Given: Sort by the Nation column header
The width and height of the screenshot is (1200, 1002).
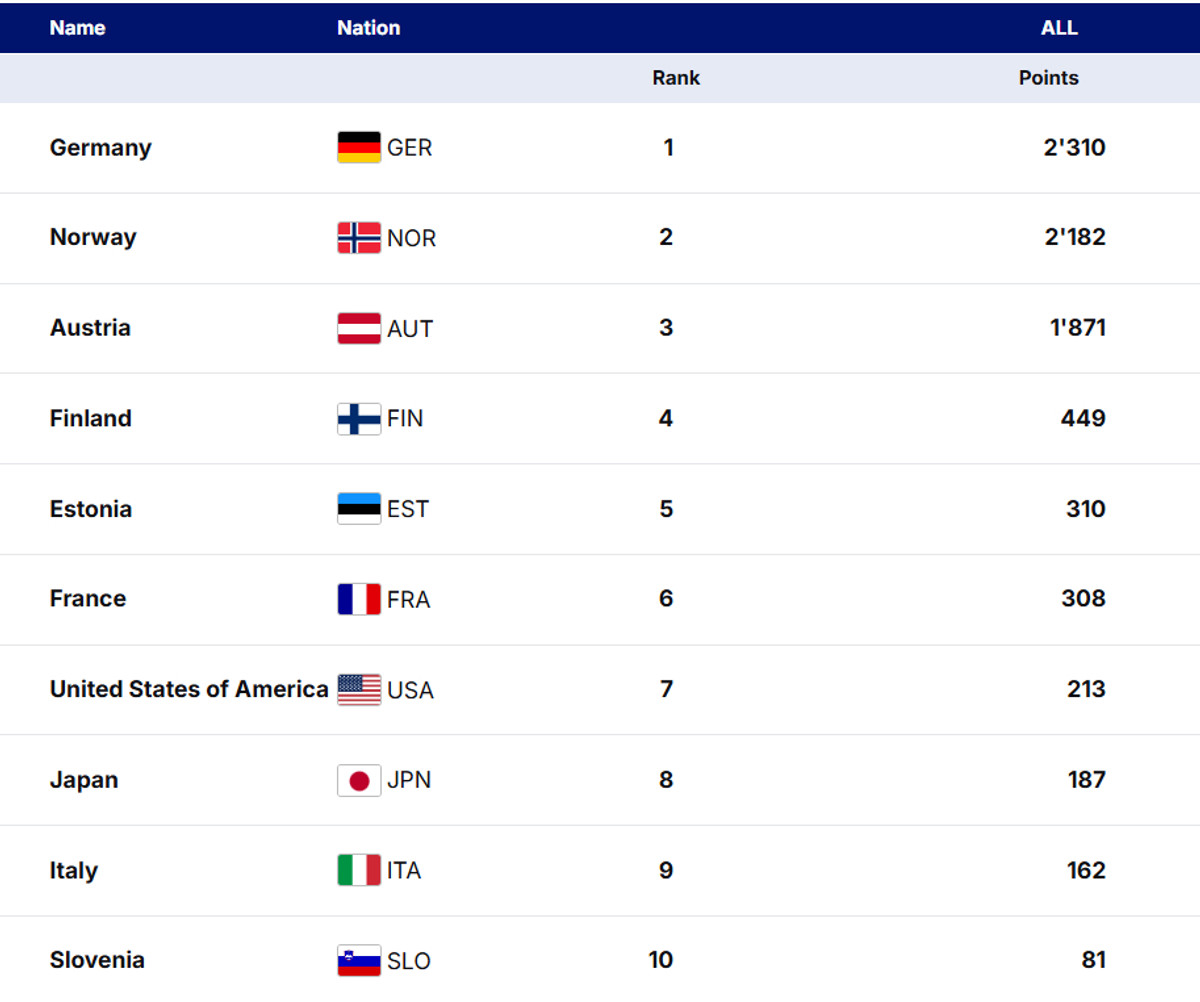Looking at the screenshot, I should tap(368, 28).
